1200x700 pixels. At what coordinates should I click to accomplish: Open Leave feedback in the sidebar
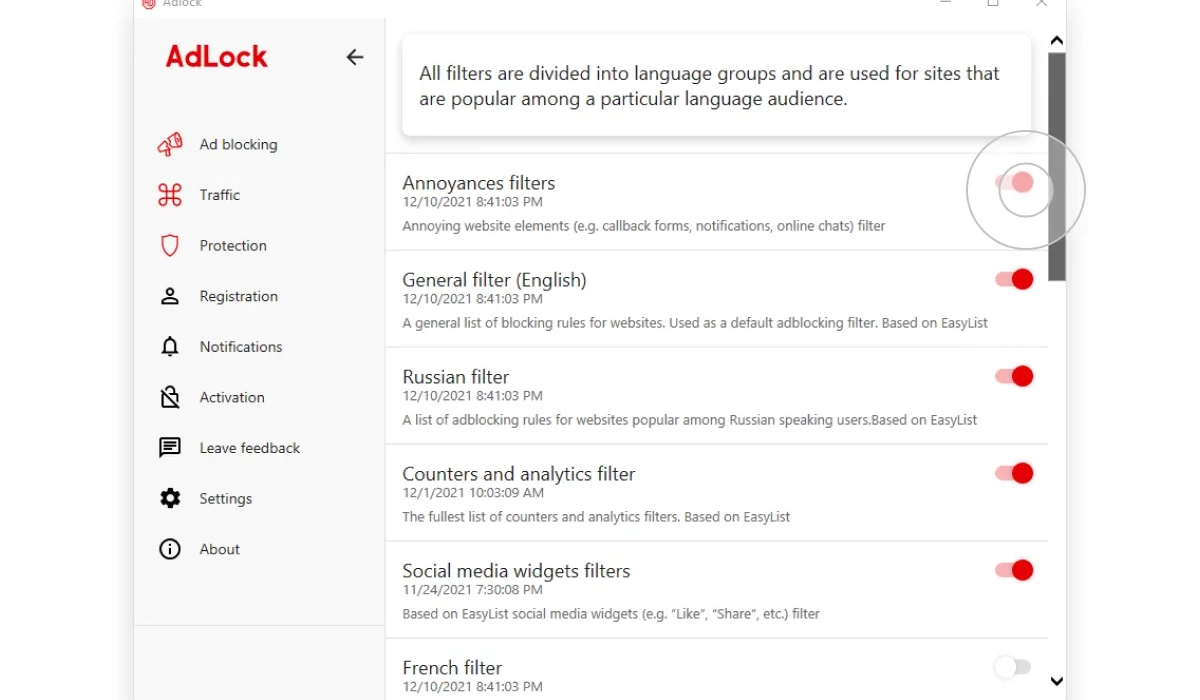coord(250,448)
